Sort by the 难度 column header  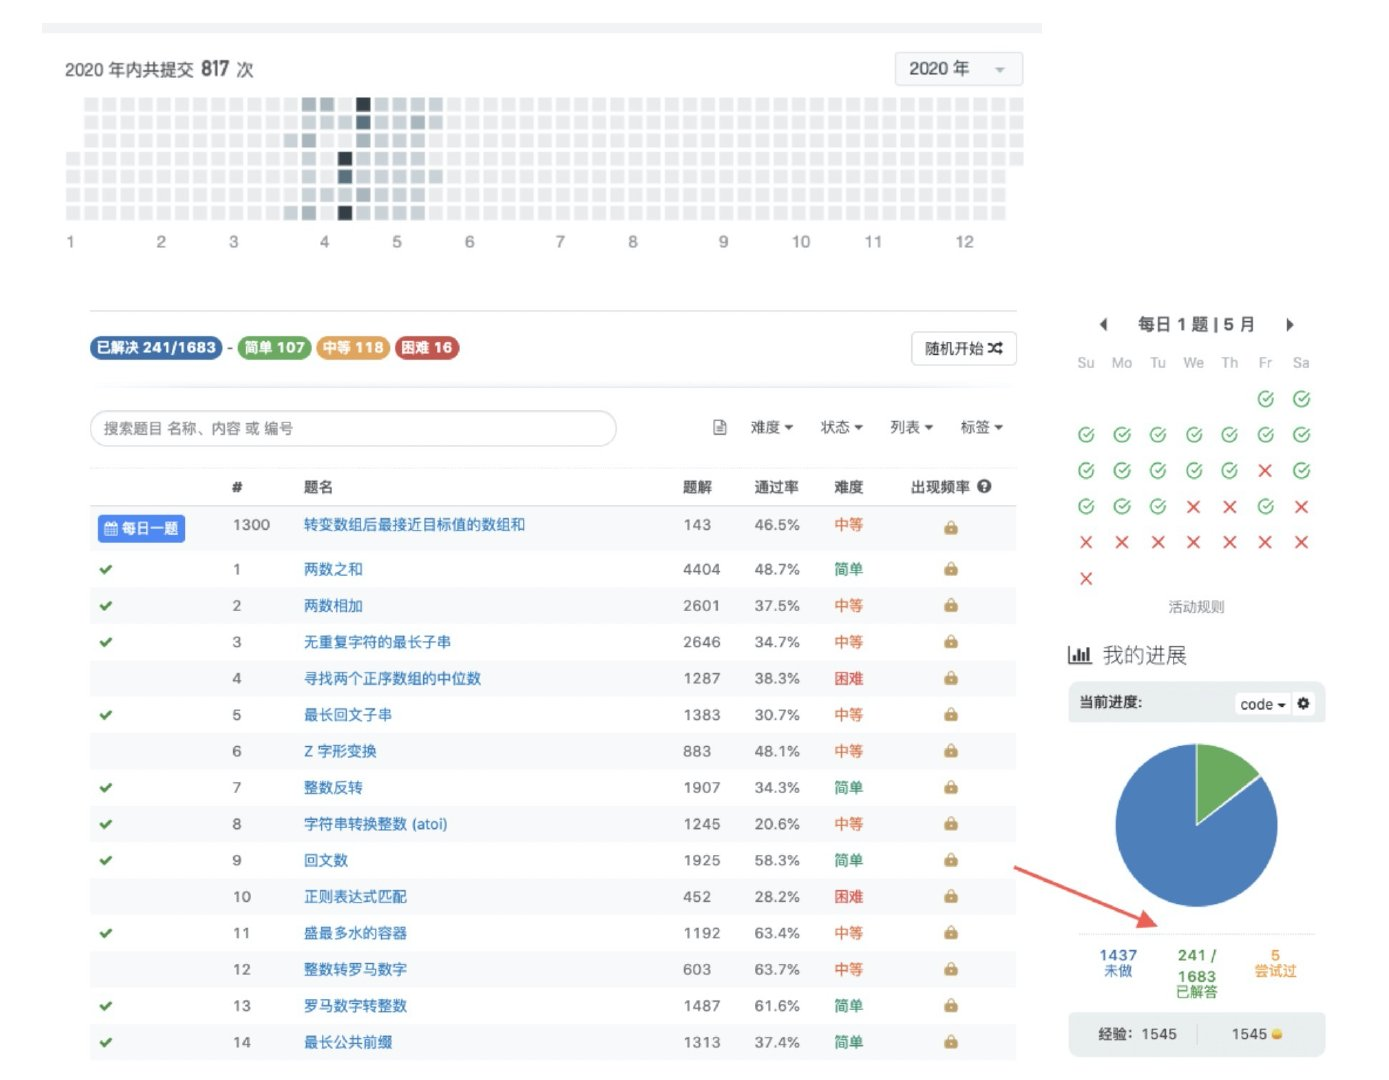click(x=849, y=487)
